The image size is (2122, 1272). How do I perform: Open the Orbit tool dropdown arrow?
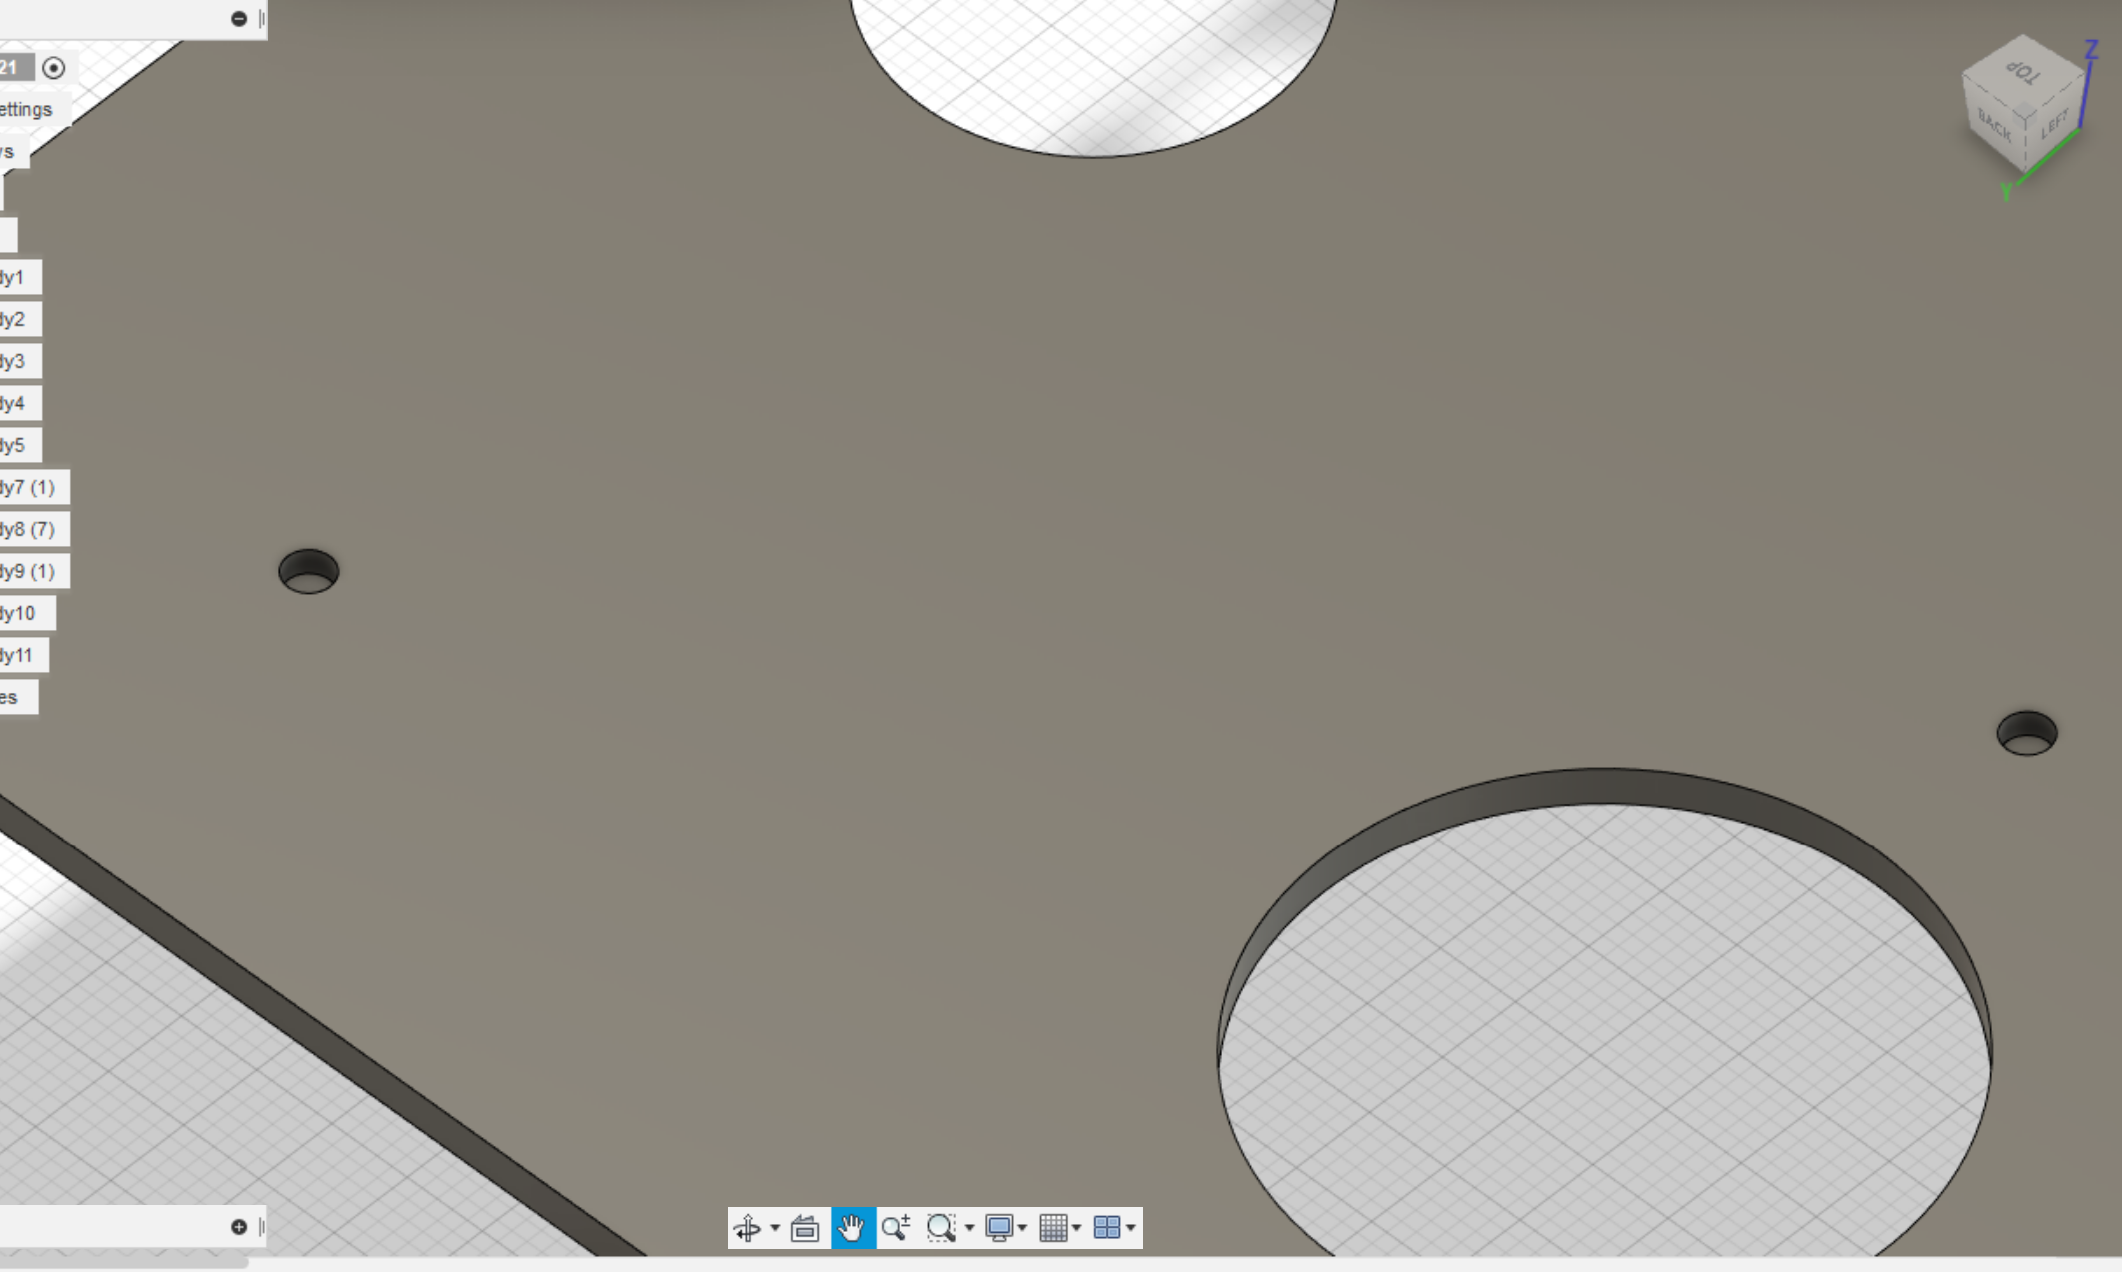[x=775, y=1228]
